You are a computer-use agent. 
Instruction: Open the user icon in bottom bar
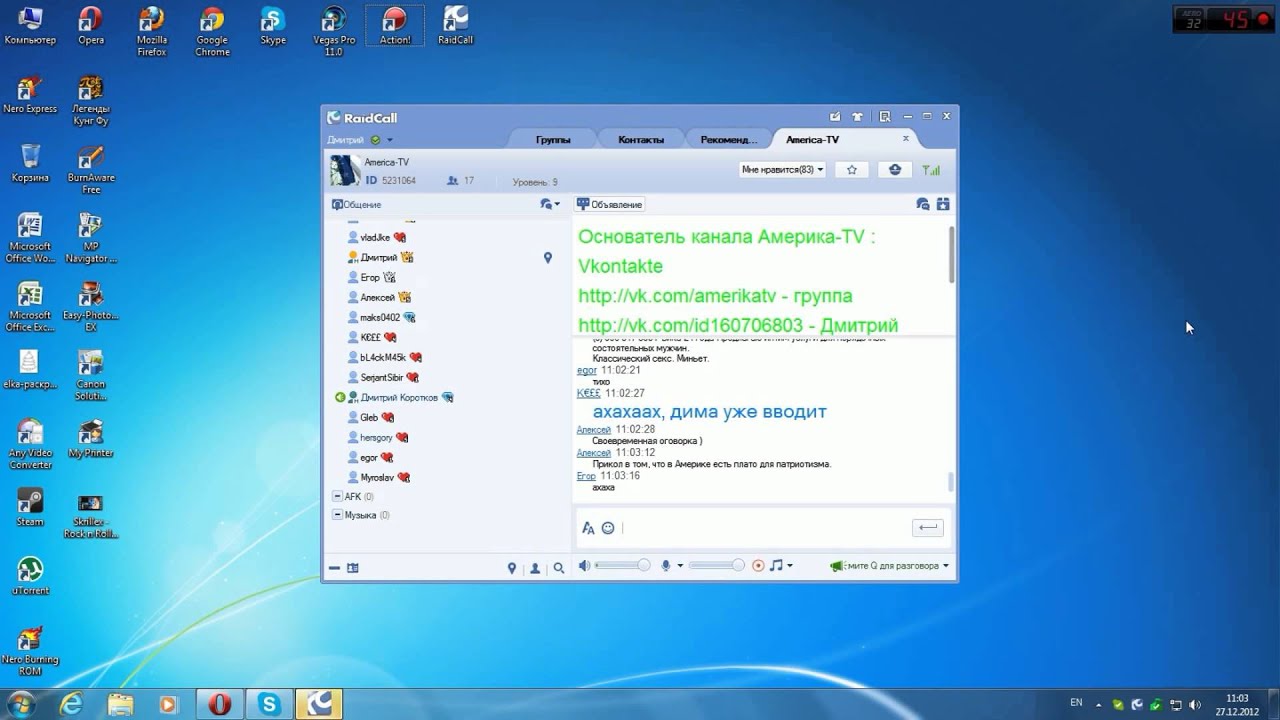pos(535,568)
